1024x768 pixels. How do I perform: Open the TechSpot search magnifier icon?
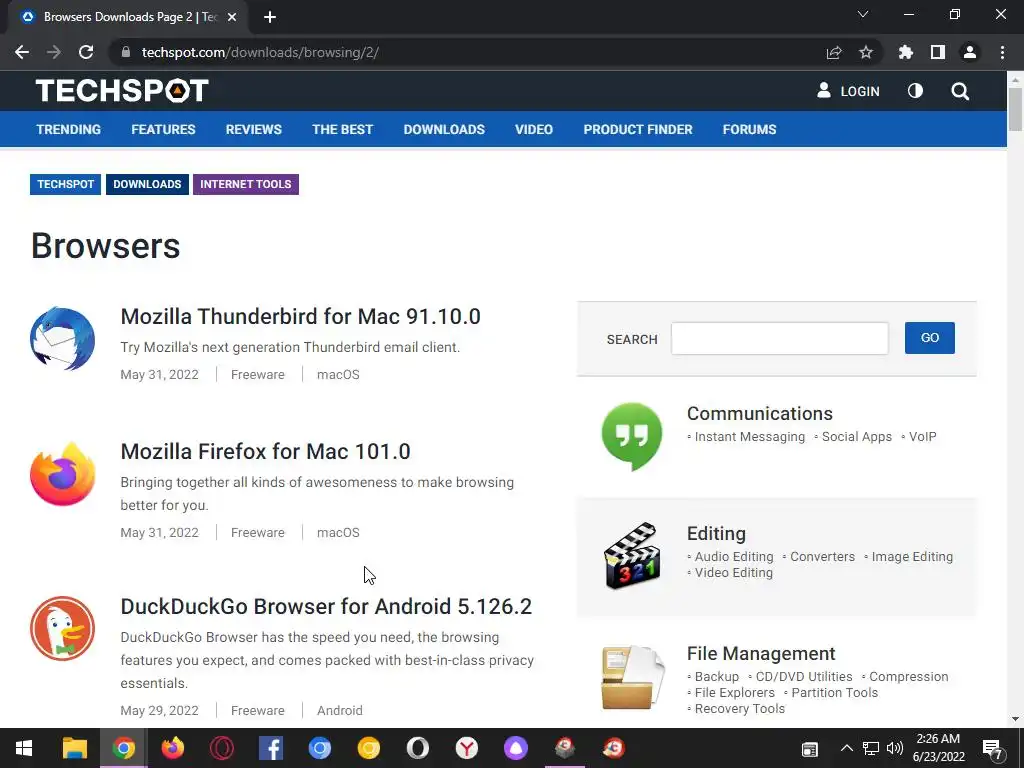(960, 91)
